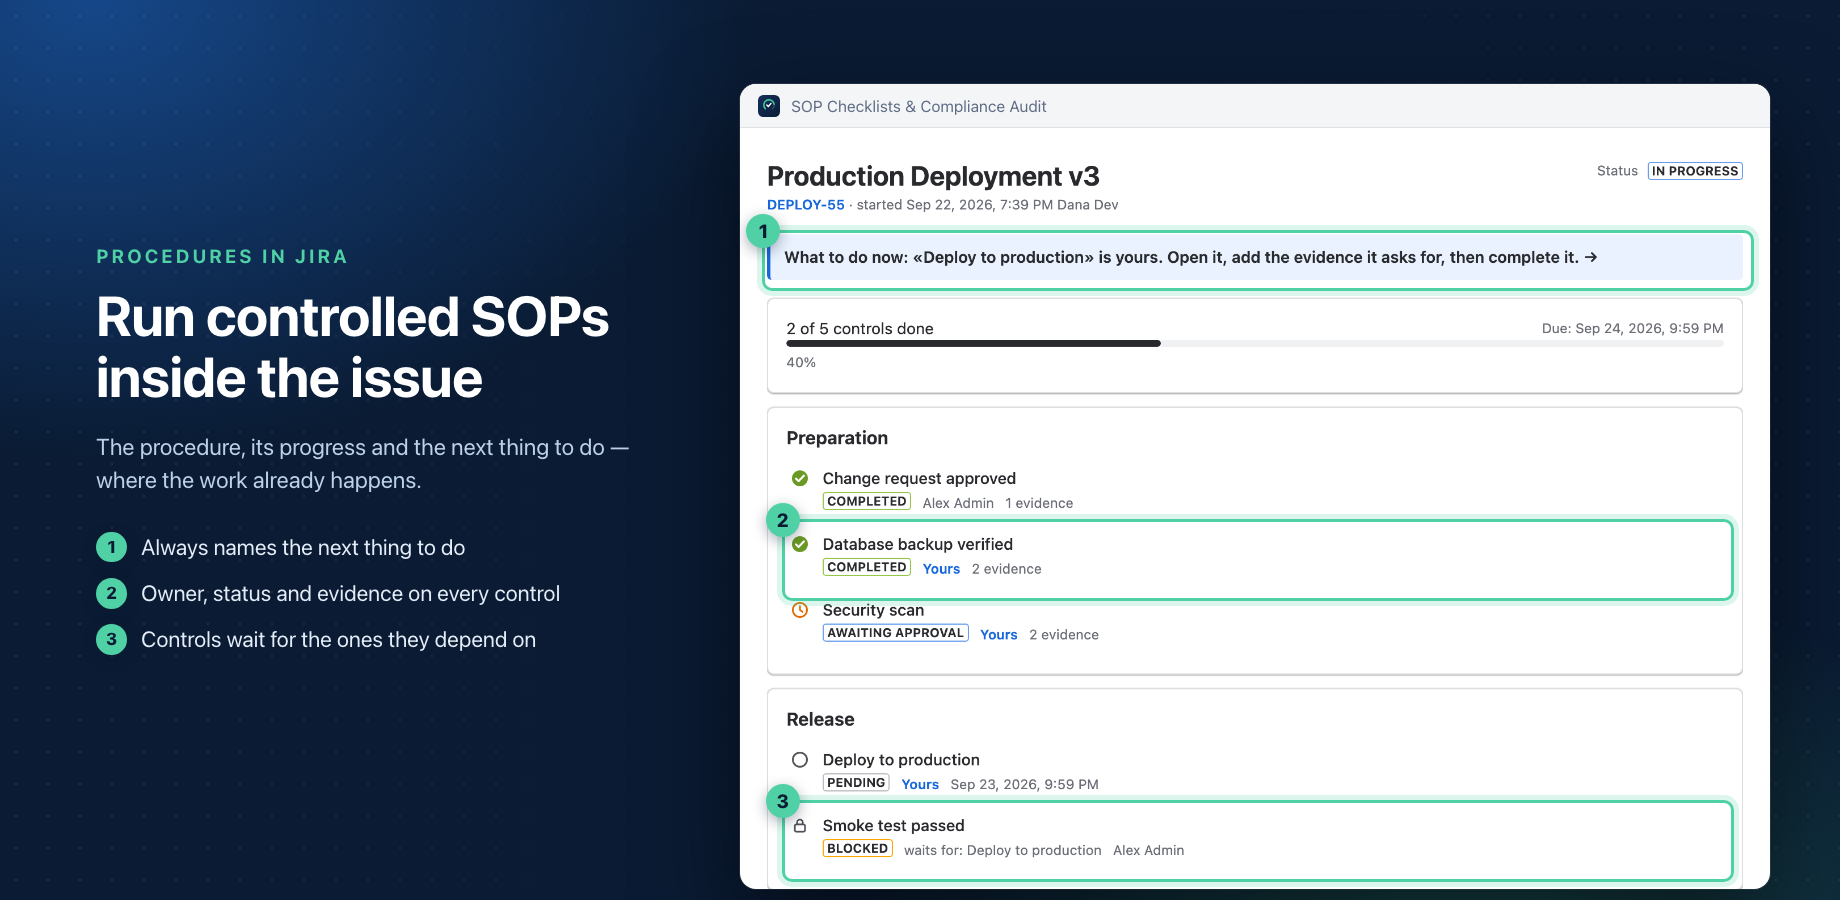1840x900 pixels.
Task: Click the Production Deployment v3 title
Action: click(933, 176)
